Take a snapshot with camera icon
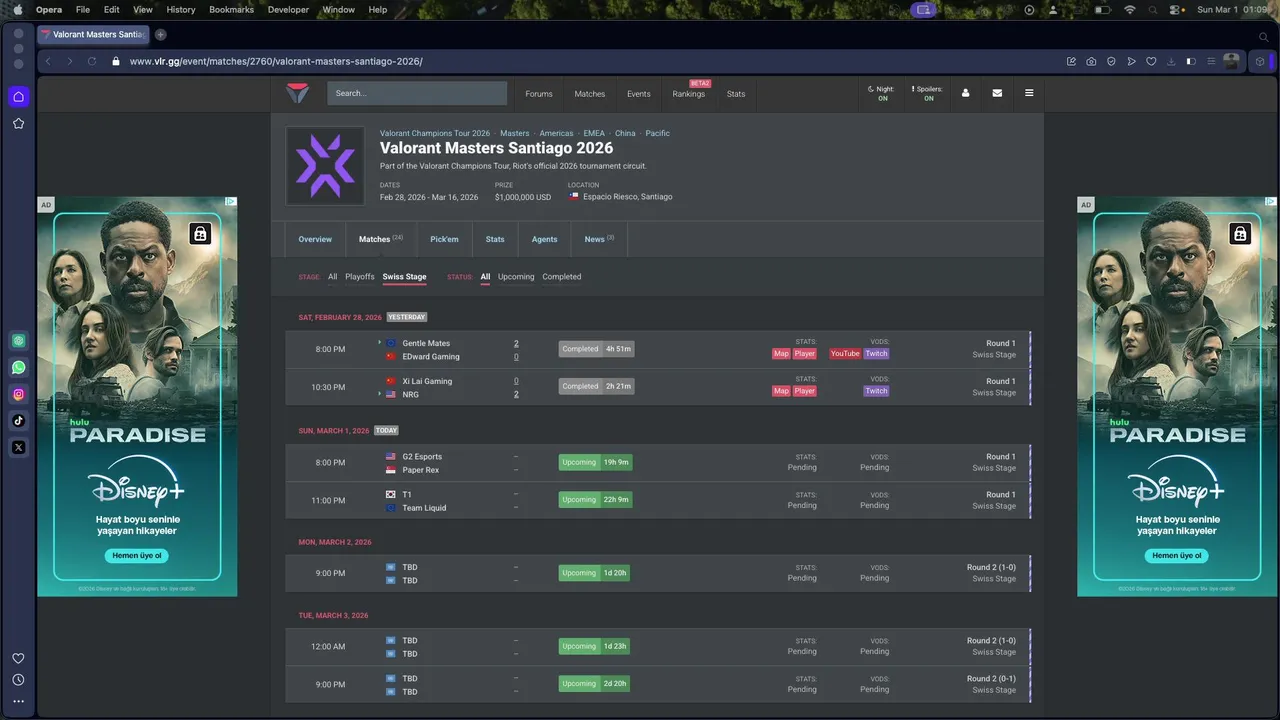Image resolution: width=1280 pixels, height=720 pixels. point(1091,61)
